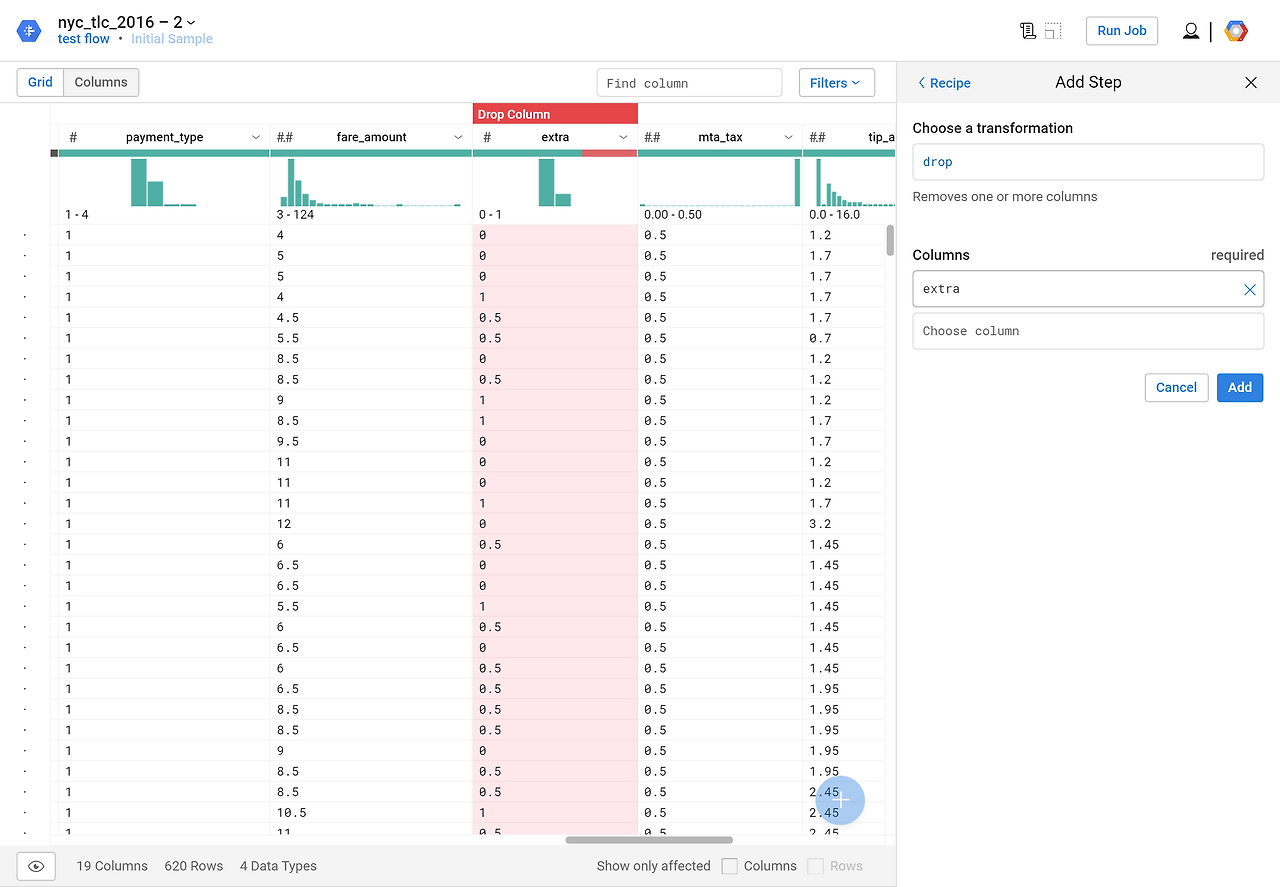Open the recipe steps icon
The height and width of the screenshot is (887, 1280).
click(1027, 31)
